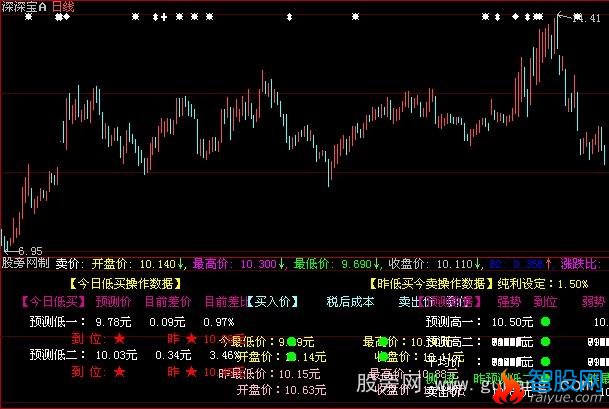Click the 预测价 column header

point(113,302)
